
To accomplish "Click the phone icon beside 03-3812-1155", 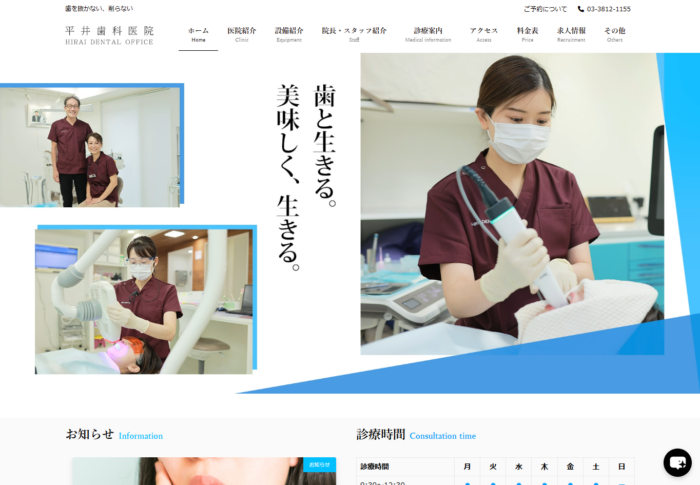I will (x=581, y=9).
